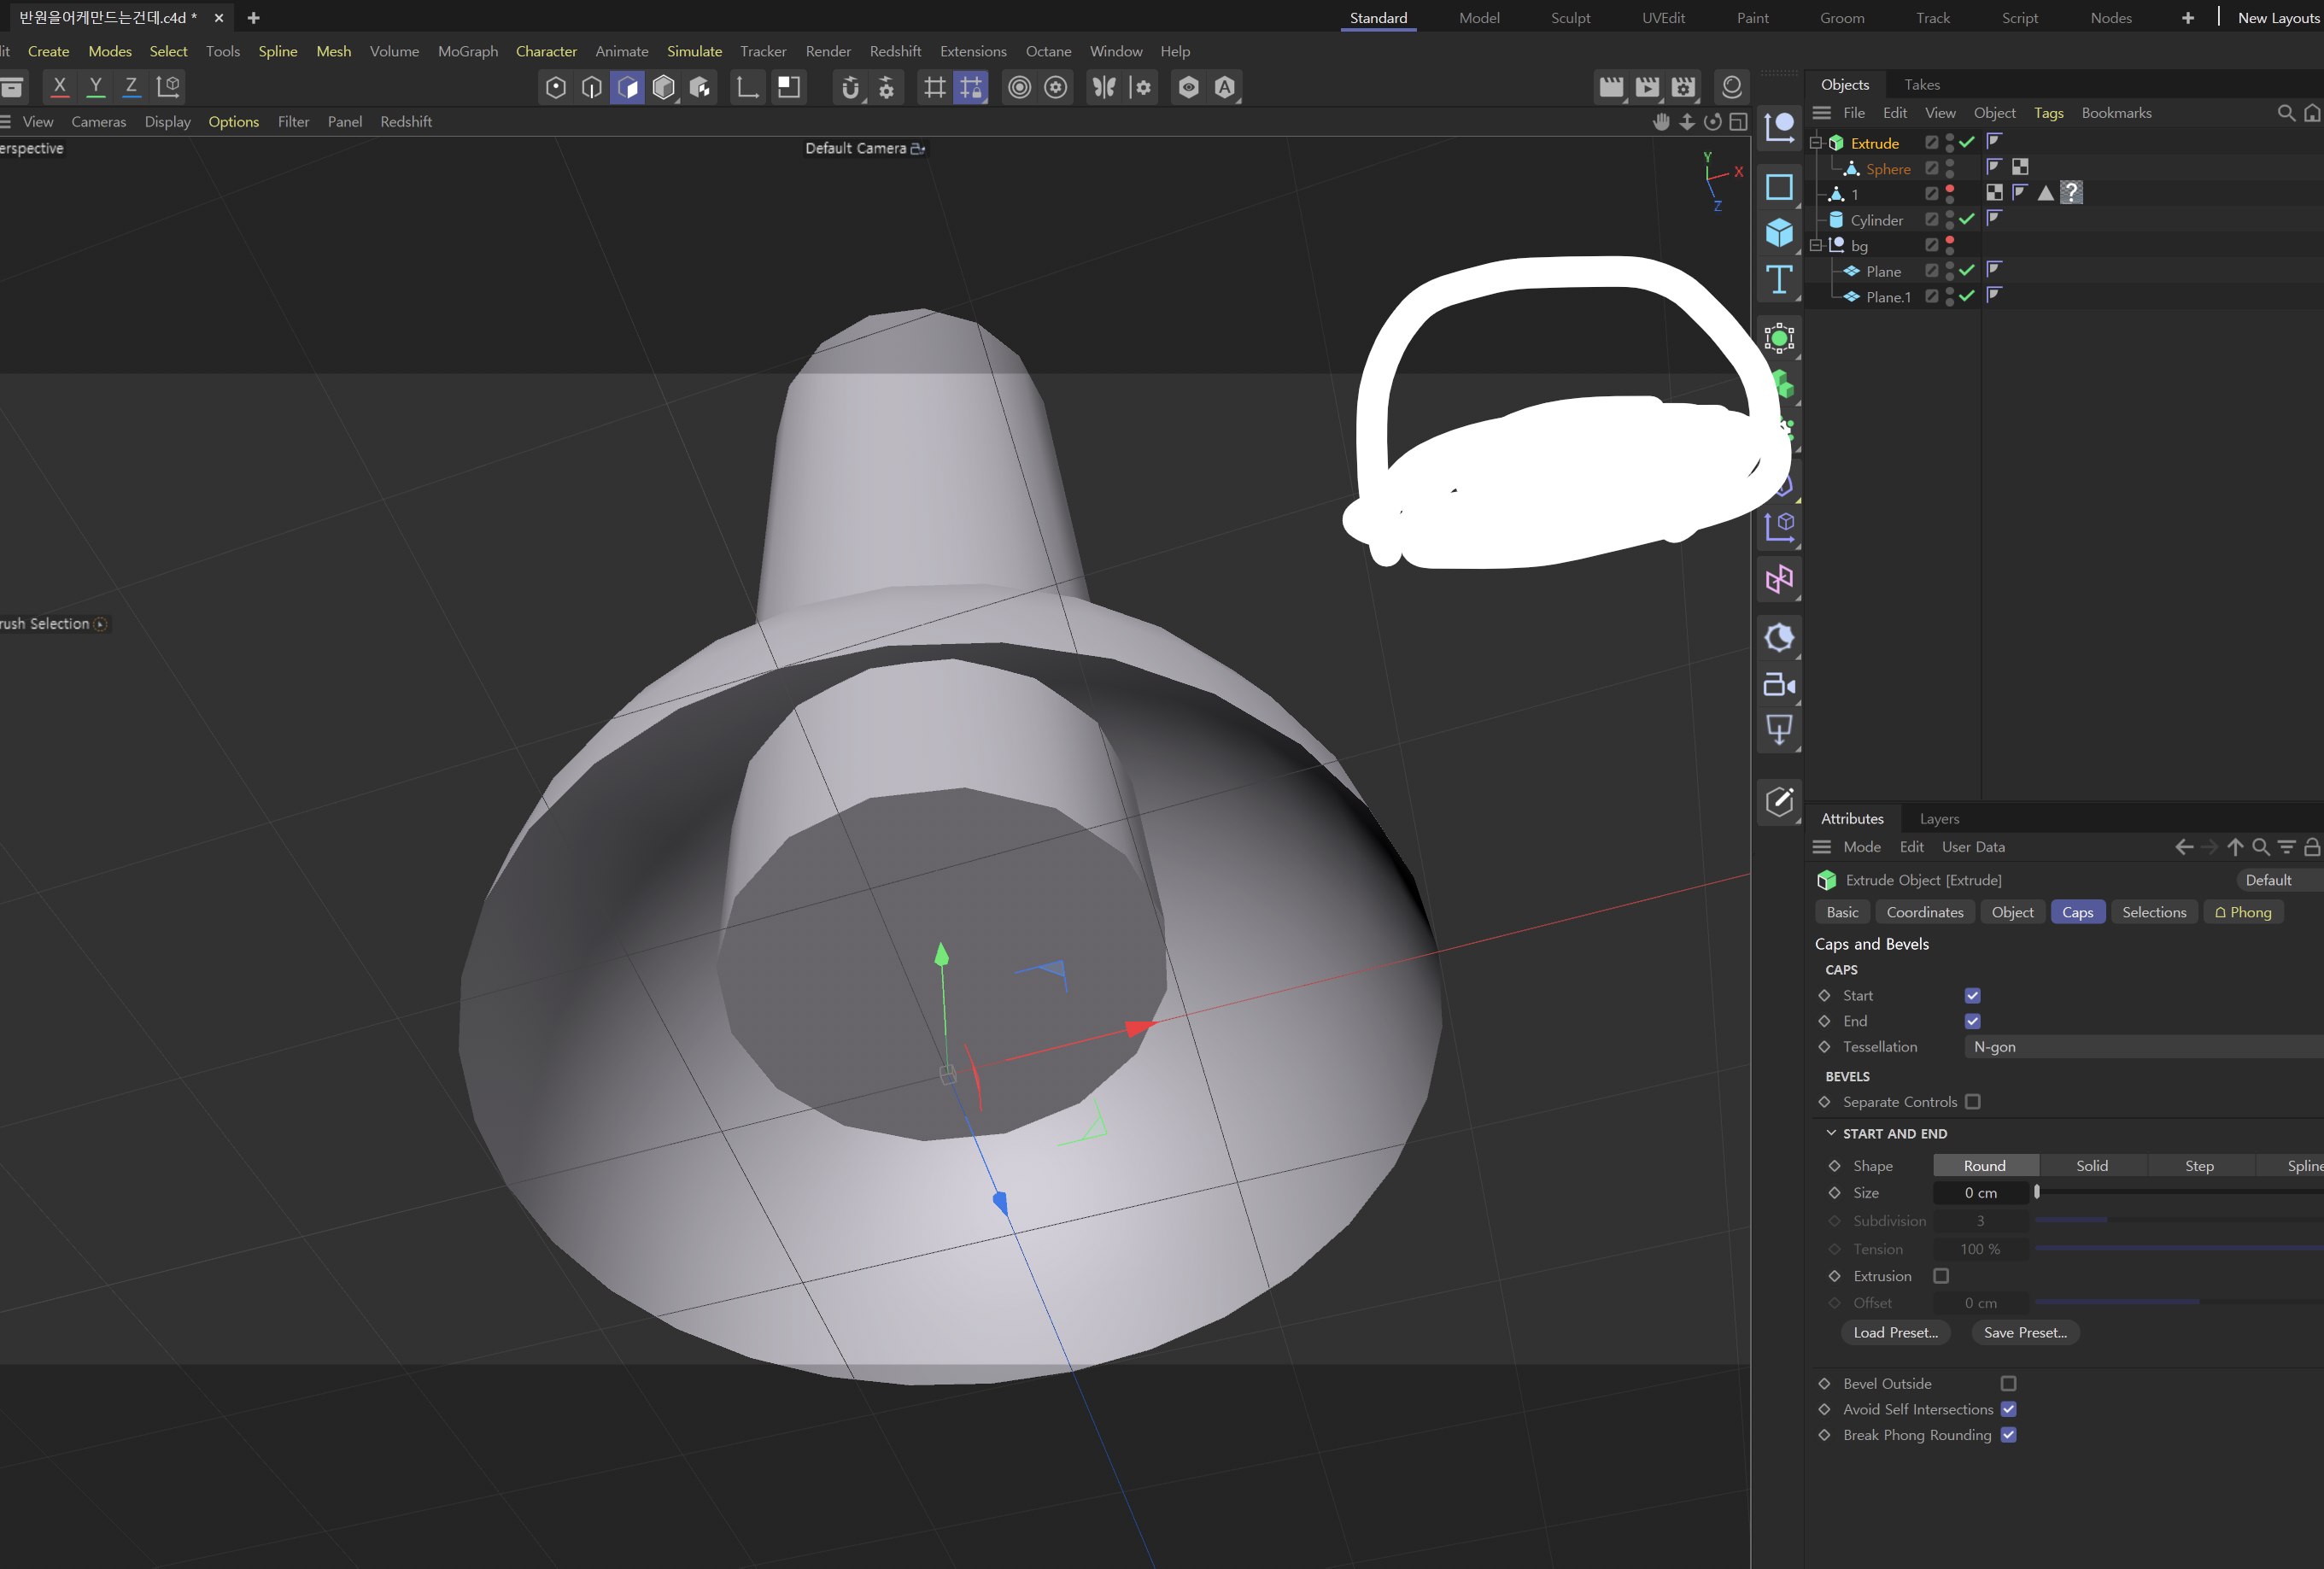Open the Default Camera selector
The width and height of the screenshot is (2324, 1569).
pyautogui.click(x=865, y=148)
